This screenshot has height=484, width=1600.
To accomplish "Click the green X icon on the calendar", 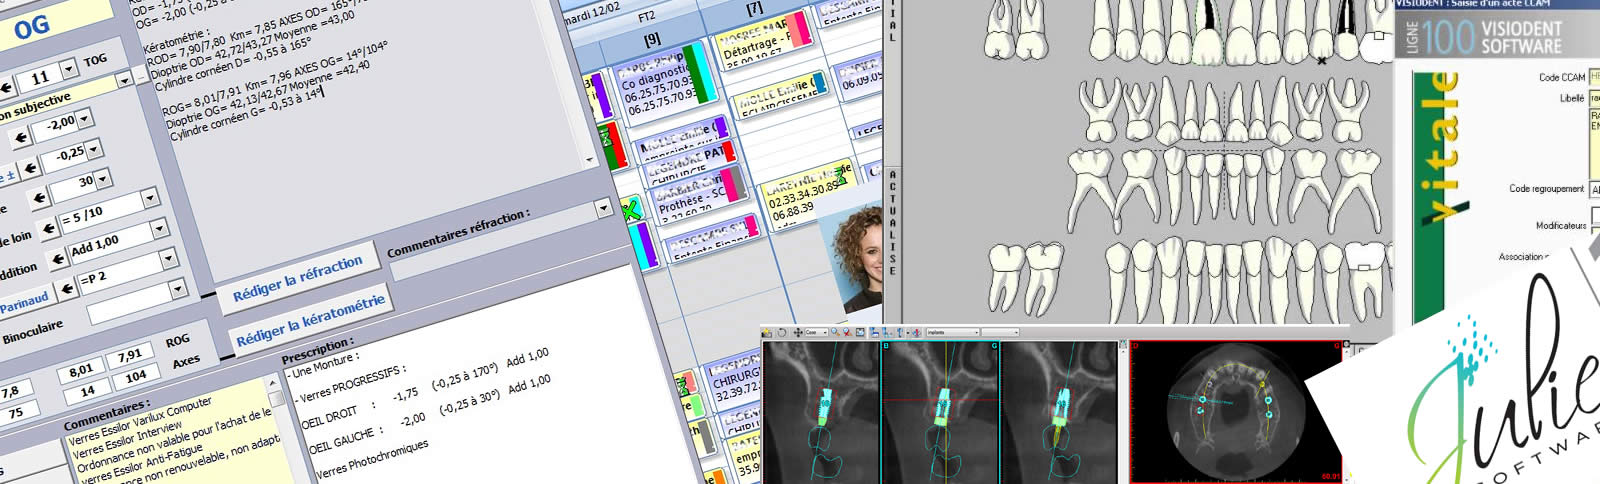I will coord(630,210).
